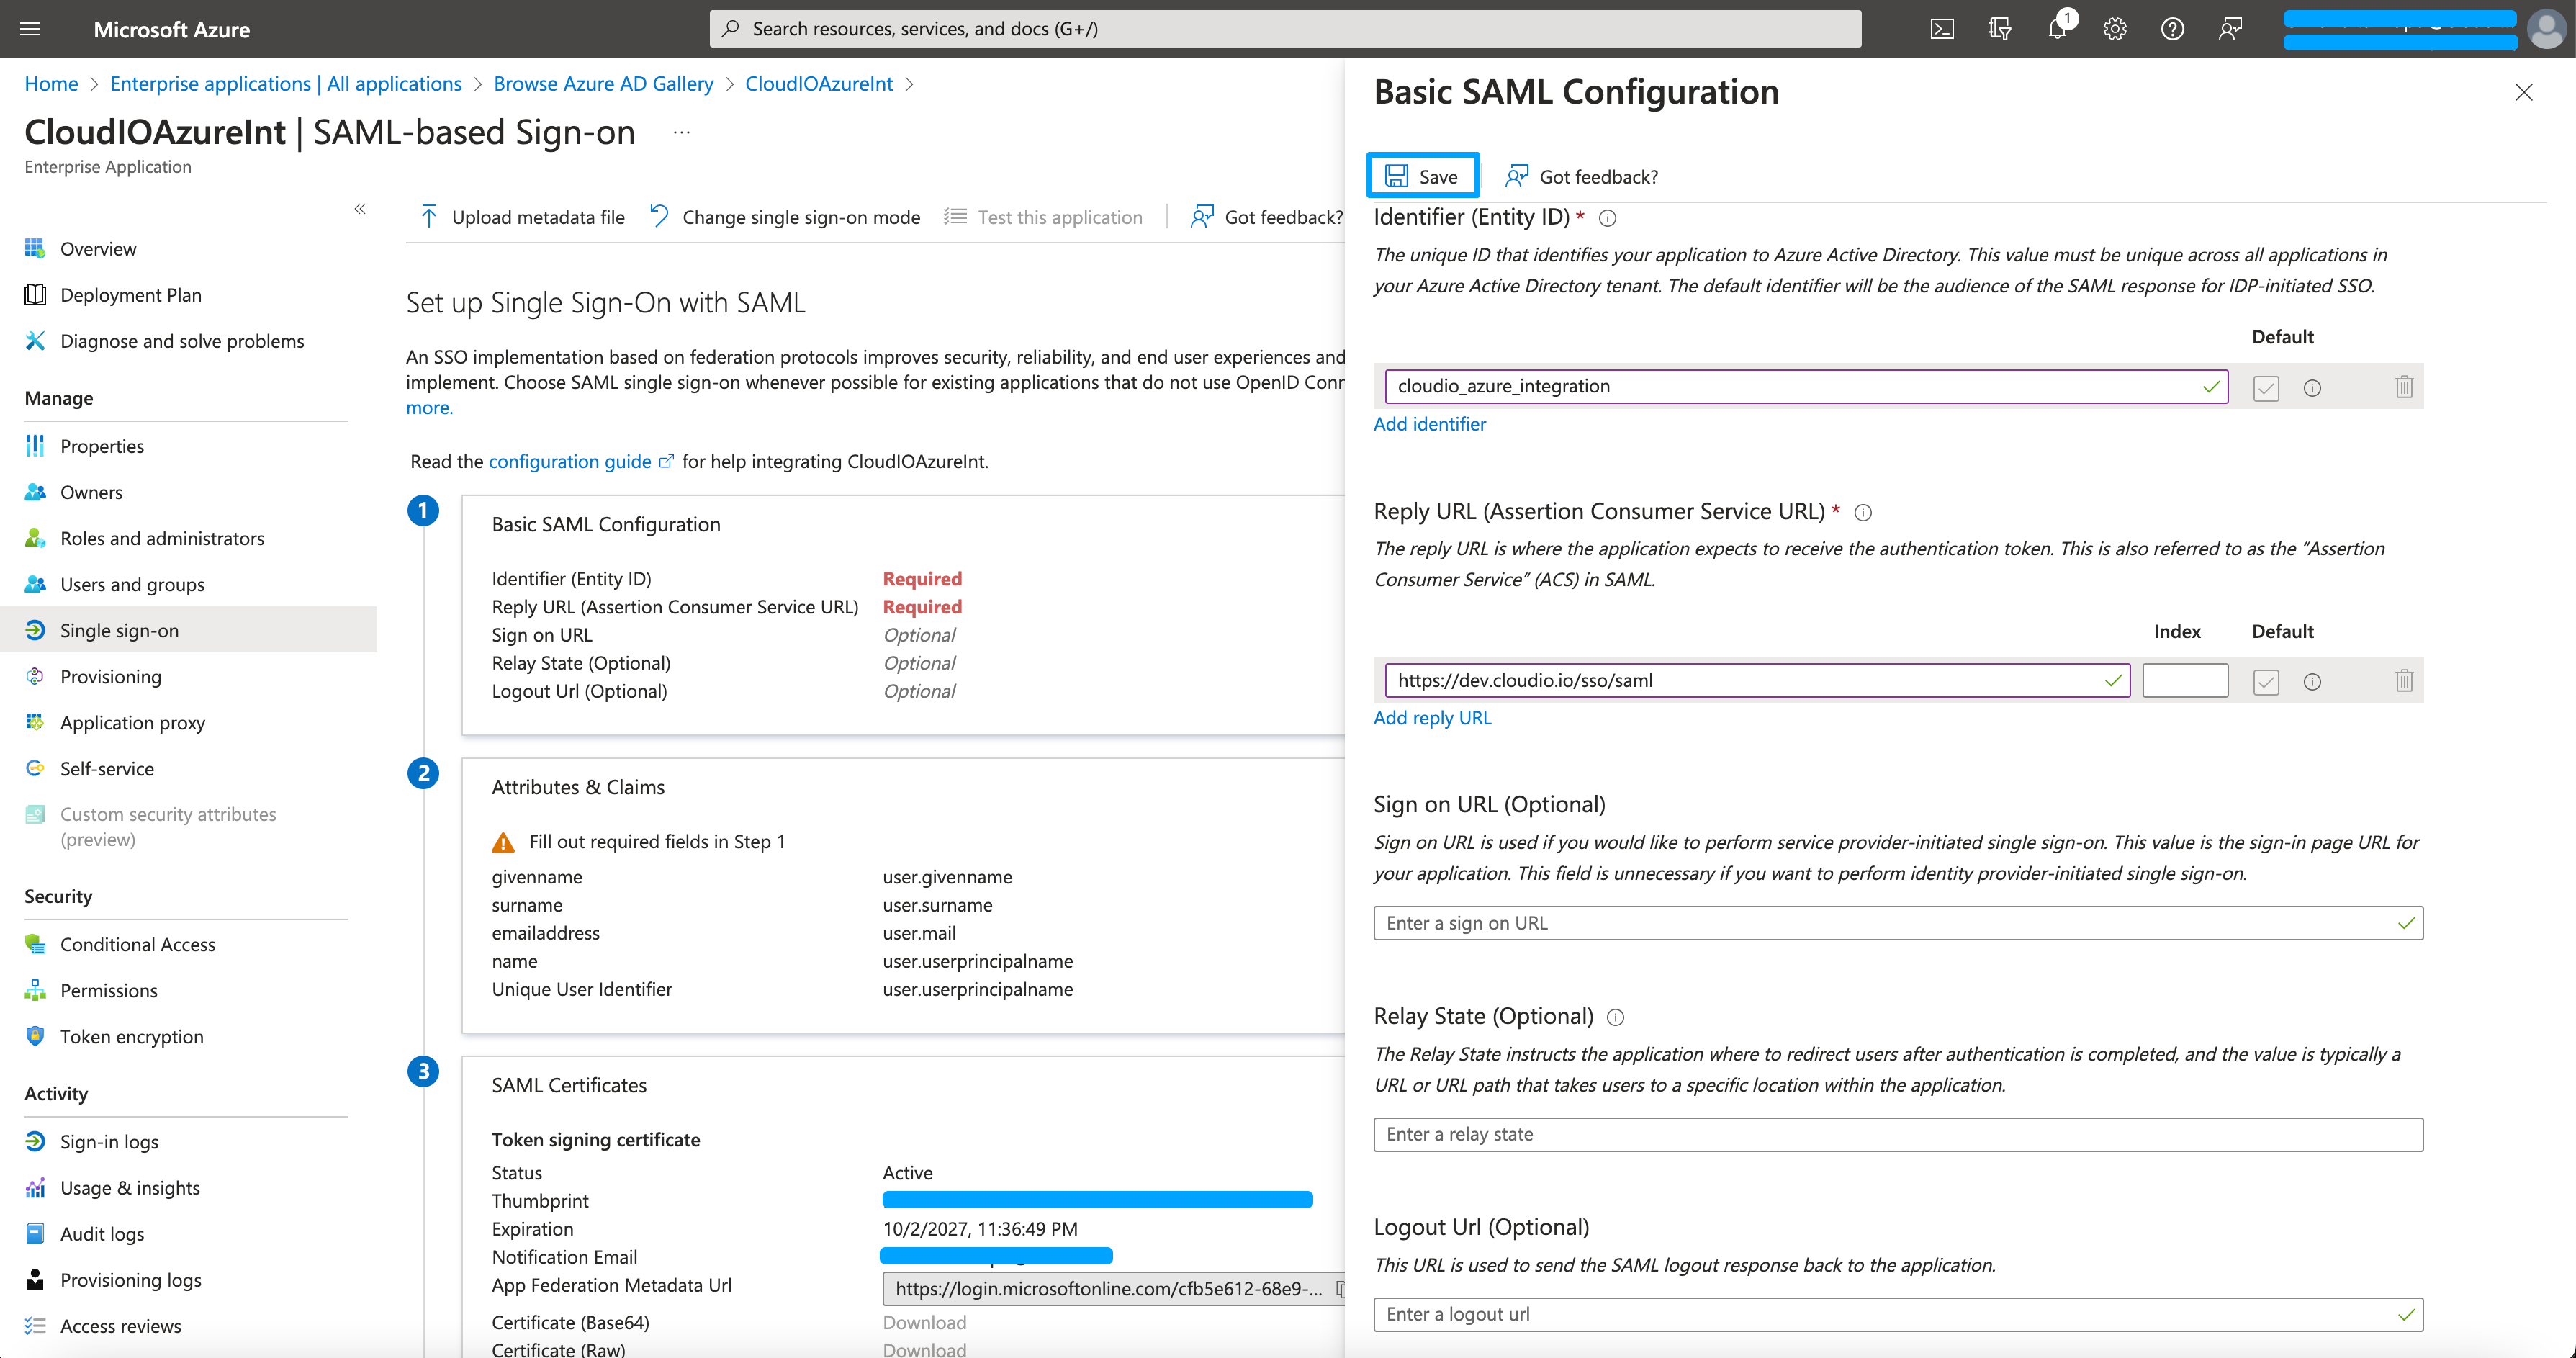Toggle Default checkbox for the identifier
Image resolution: width=2576 pixels, height=1358 pixels.
click(x=2266, y=388)
